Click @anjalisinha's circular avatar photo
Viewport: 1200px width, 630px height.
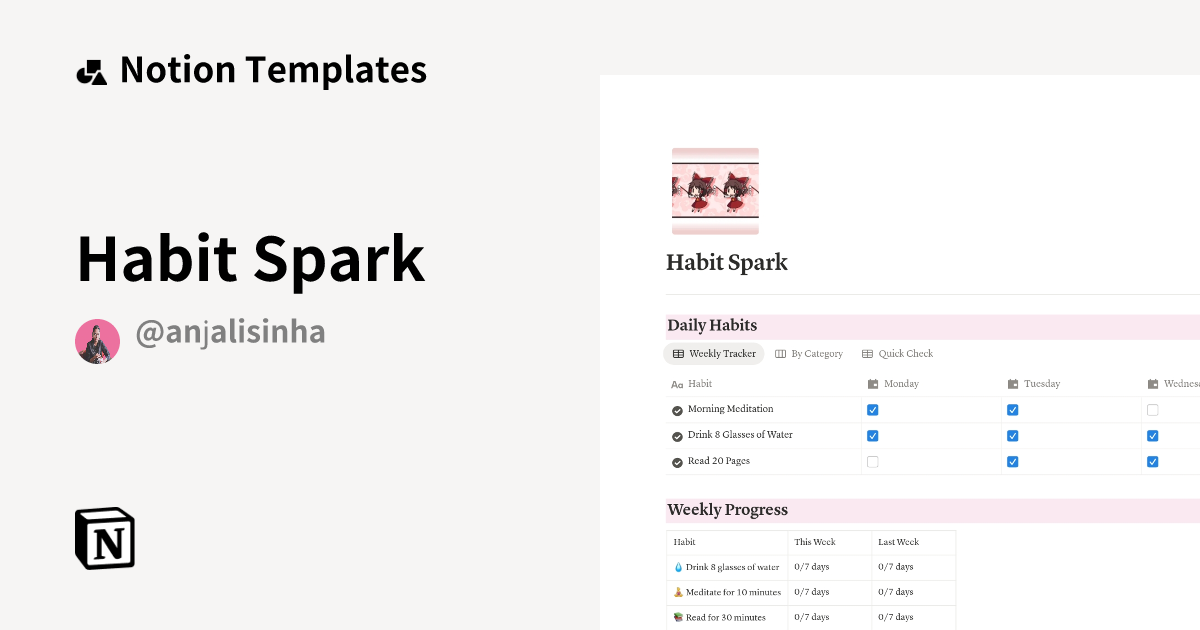[97, 341]
